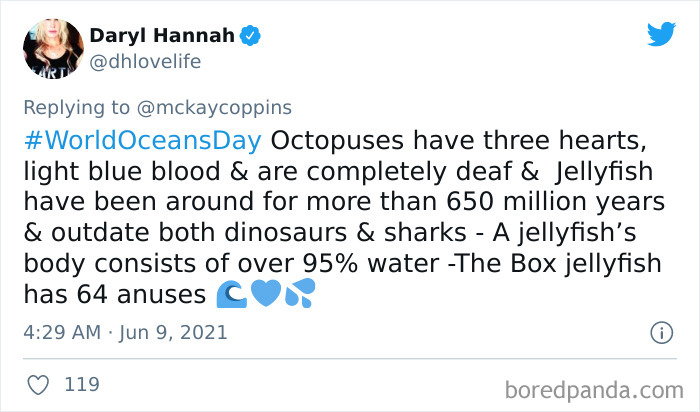This screenshot has height=412, width=700.
Task: Open the Daryl Hannah display name
Action: [x=162, y=36]
